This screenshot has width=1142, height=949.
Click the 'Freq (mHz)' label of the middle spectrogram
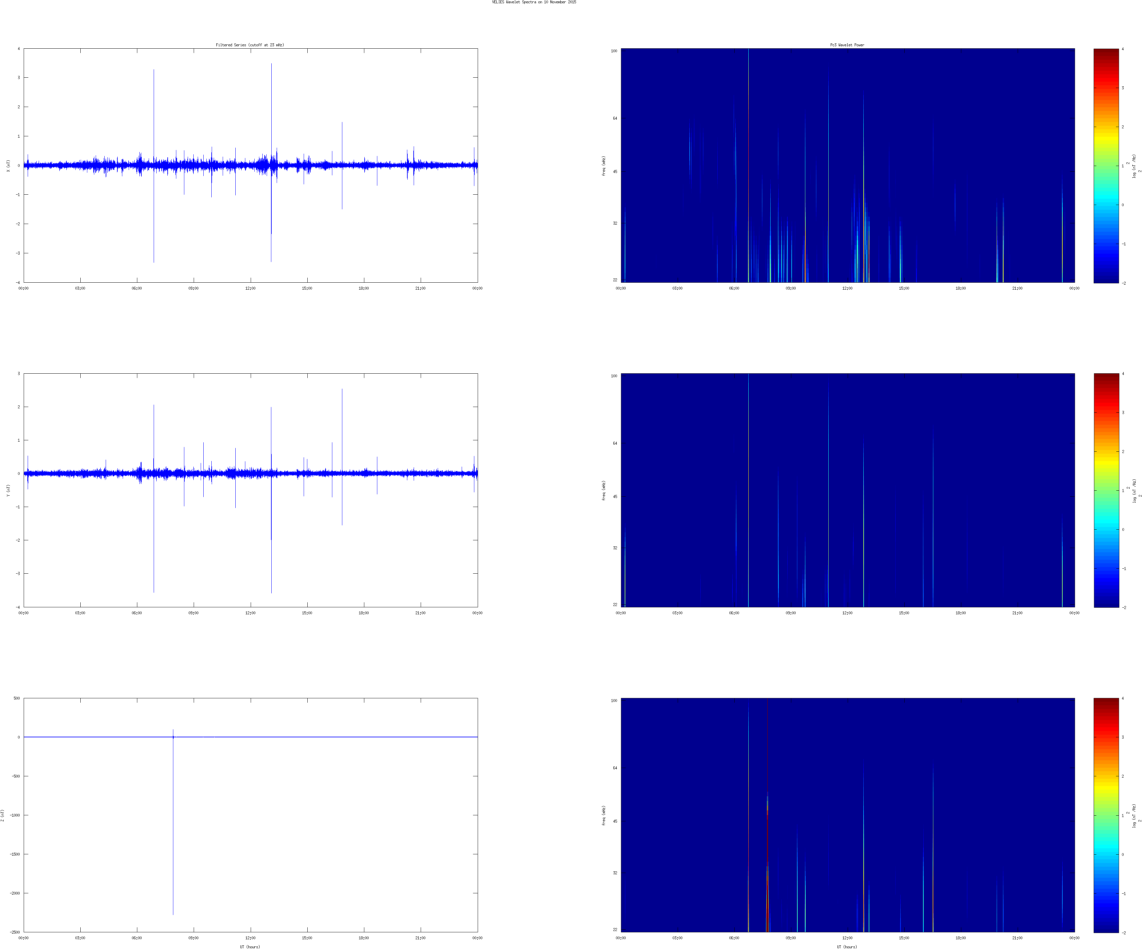(604, 490)
